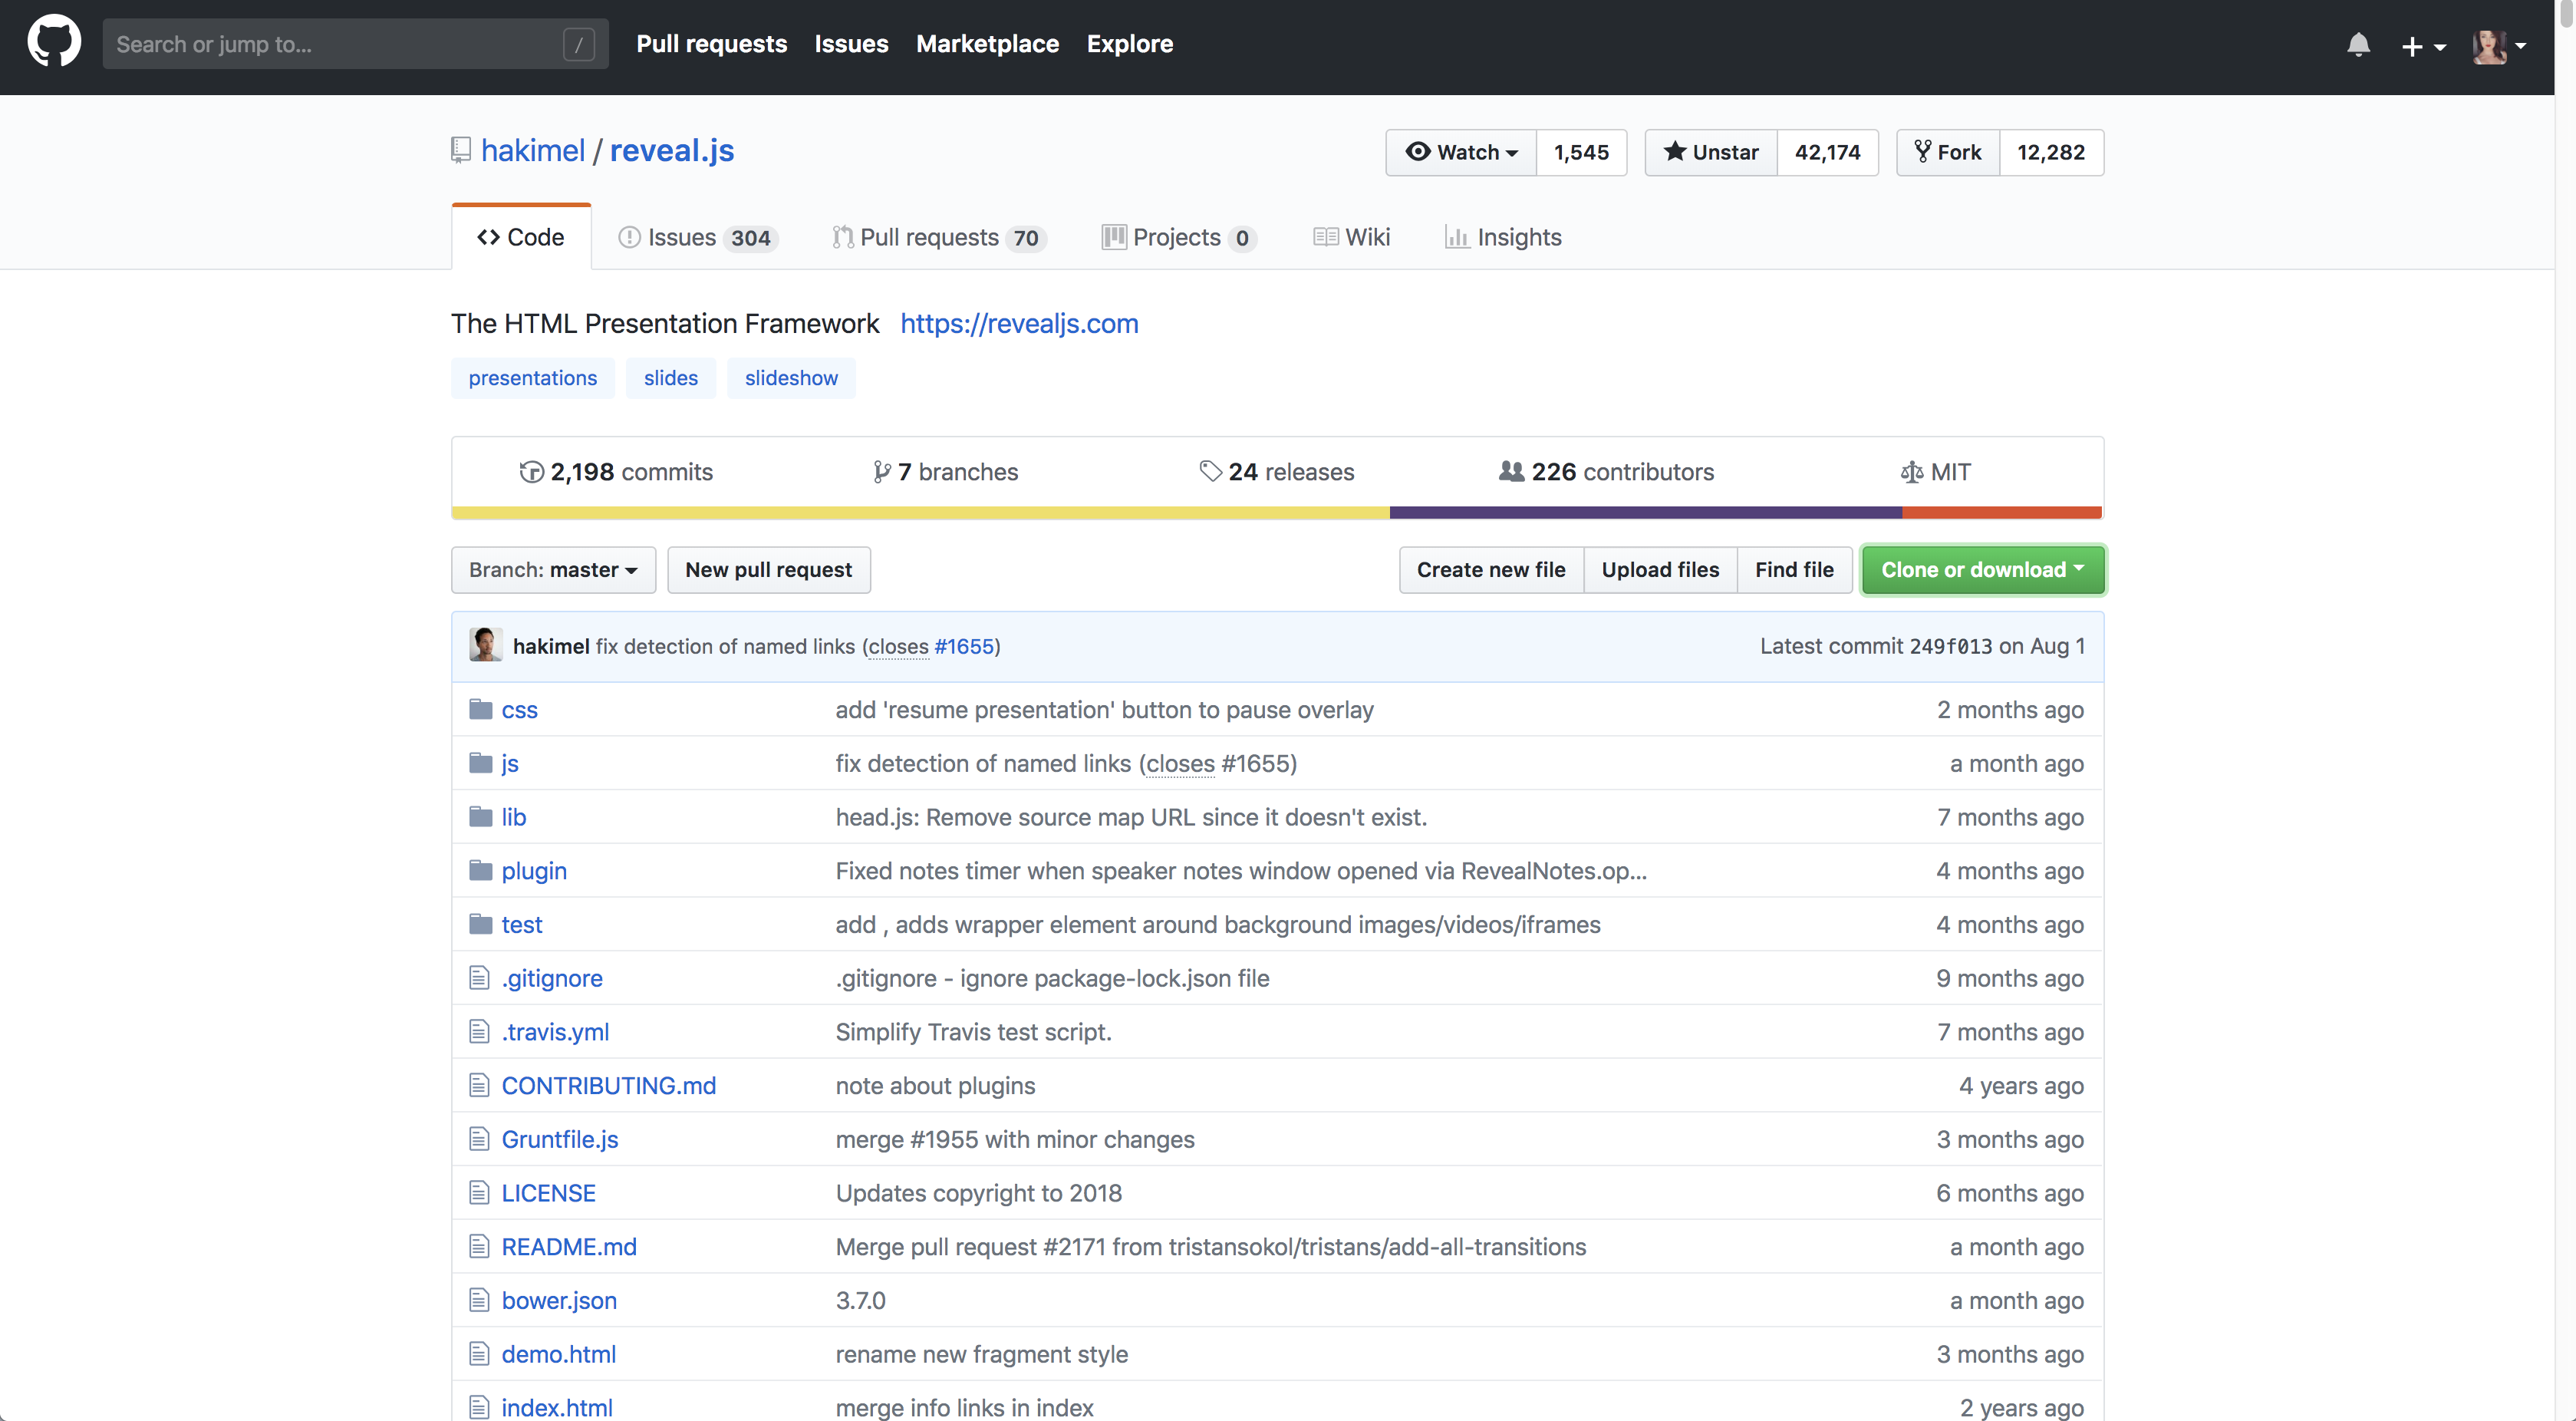Open the hakimel owner link
This screenshot has height=1421, width=2576.
tap(533, 150)
